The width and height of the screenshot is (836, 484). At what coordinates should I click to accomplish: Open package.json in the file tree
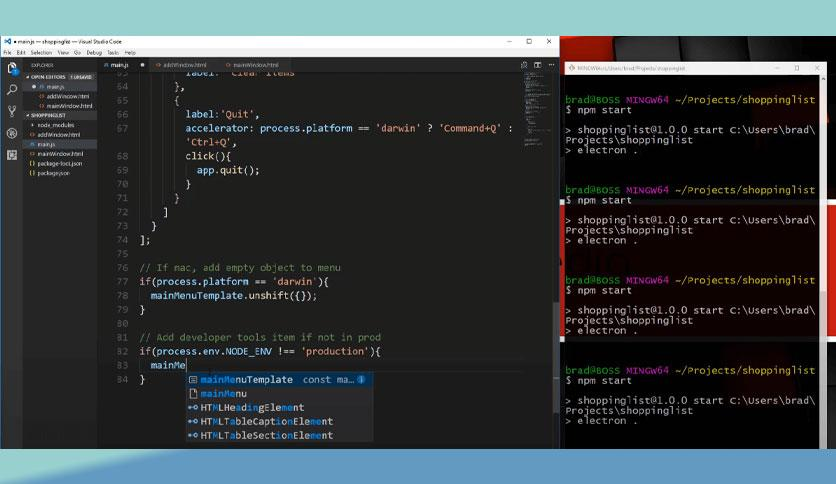(x=54, y=173)
